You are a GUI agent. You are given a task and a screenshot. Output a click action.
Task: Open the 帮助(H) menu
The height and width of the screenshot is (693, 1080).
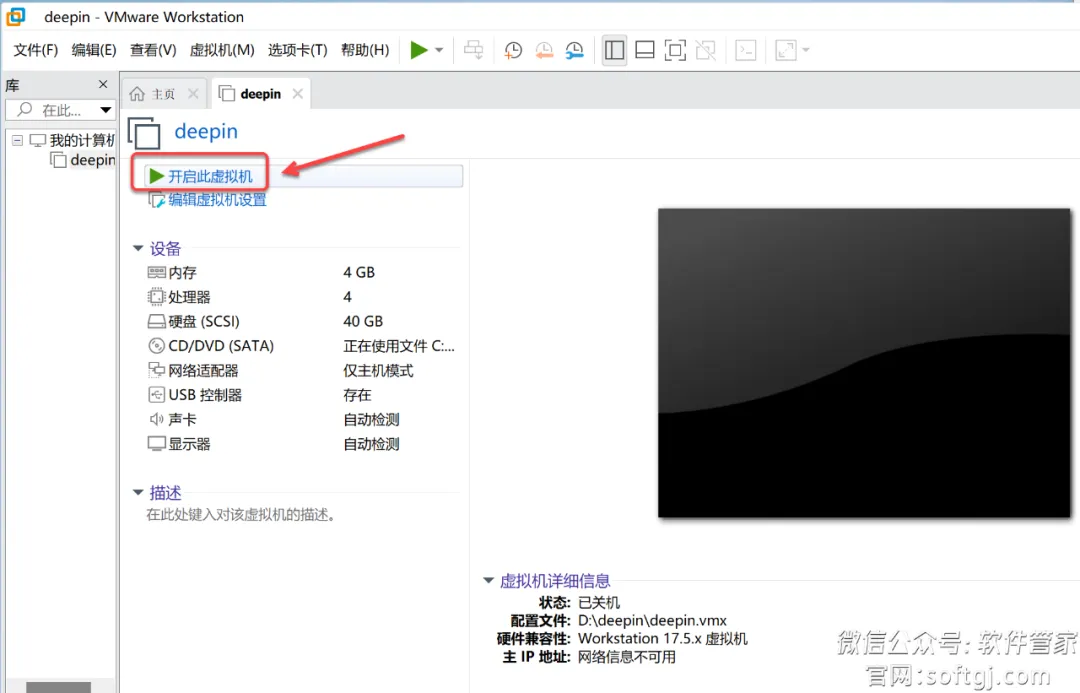coord(365,50)
